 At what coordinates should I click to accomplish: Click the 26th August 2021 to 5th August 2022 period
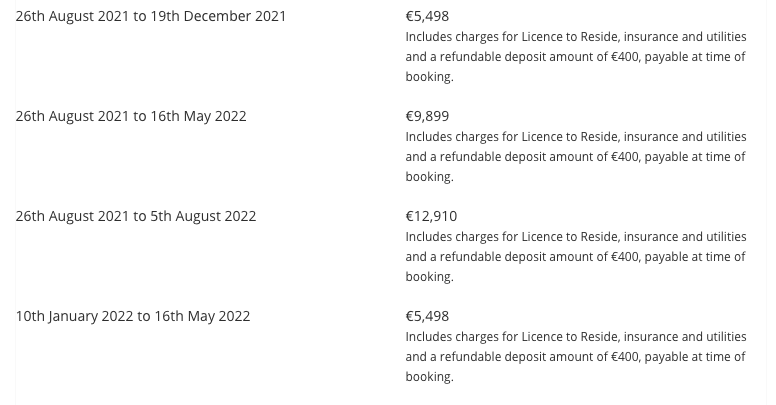click(x=136, y=216)
